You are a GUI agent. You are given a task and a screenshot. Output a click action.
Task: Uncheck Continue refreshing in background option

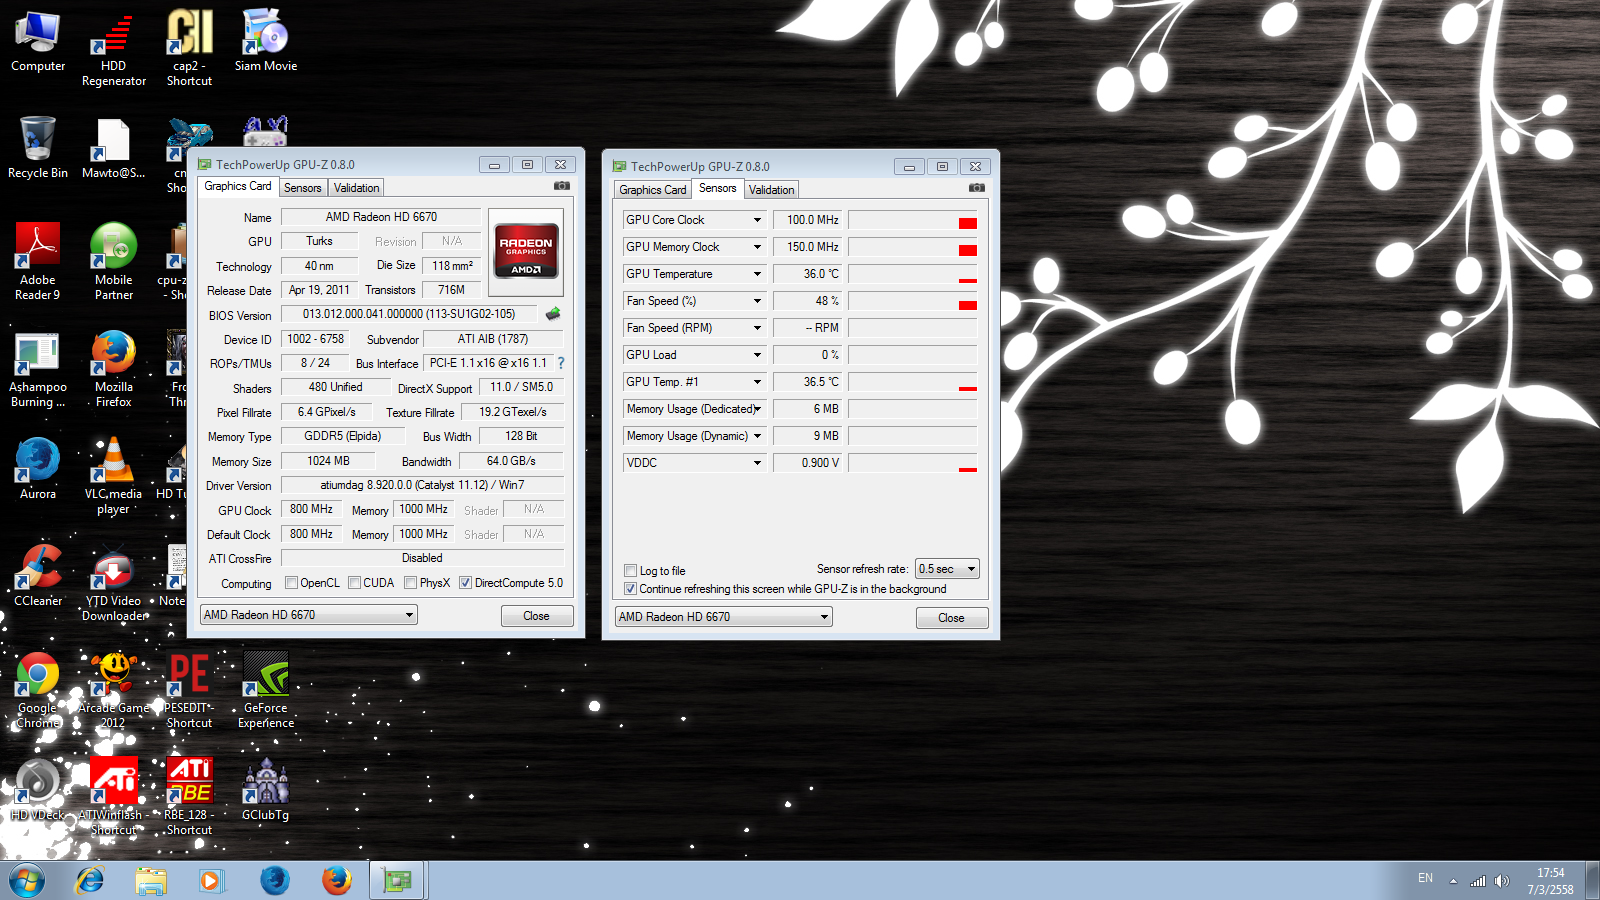630,589
